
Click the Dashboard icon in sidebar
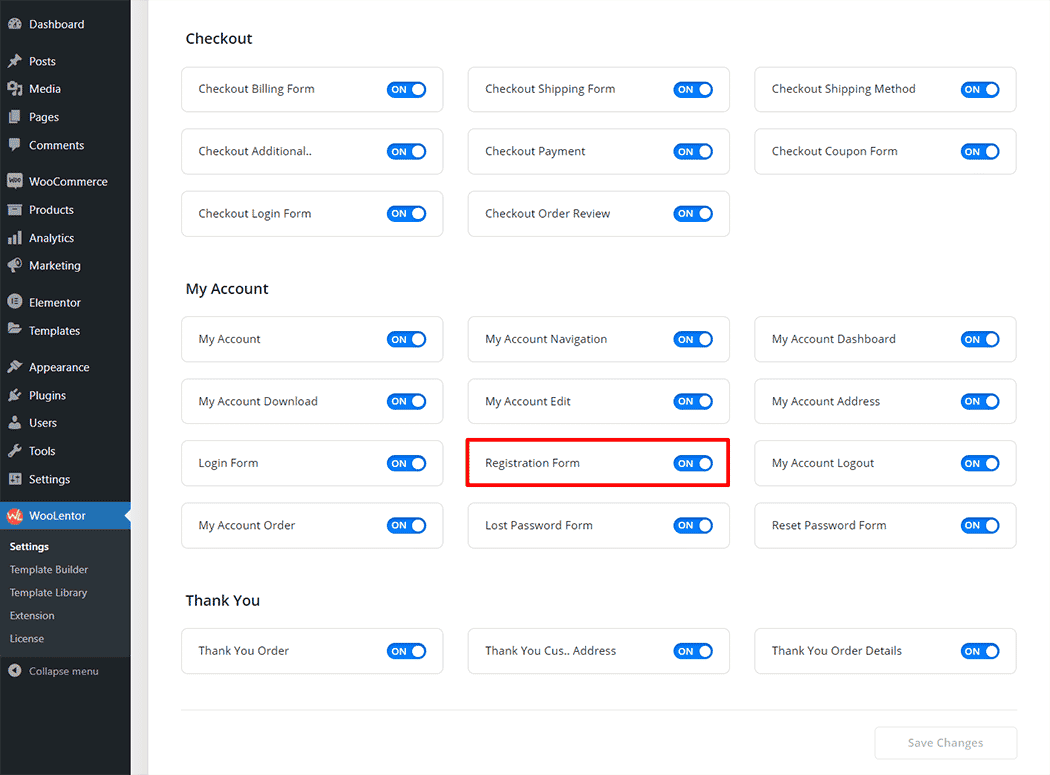pos(15,24)
